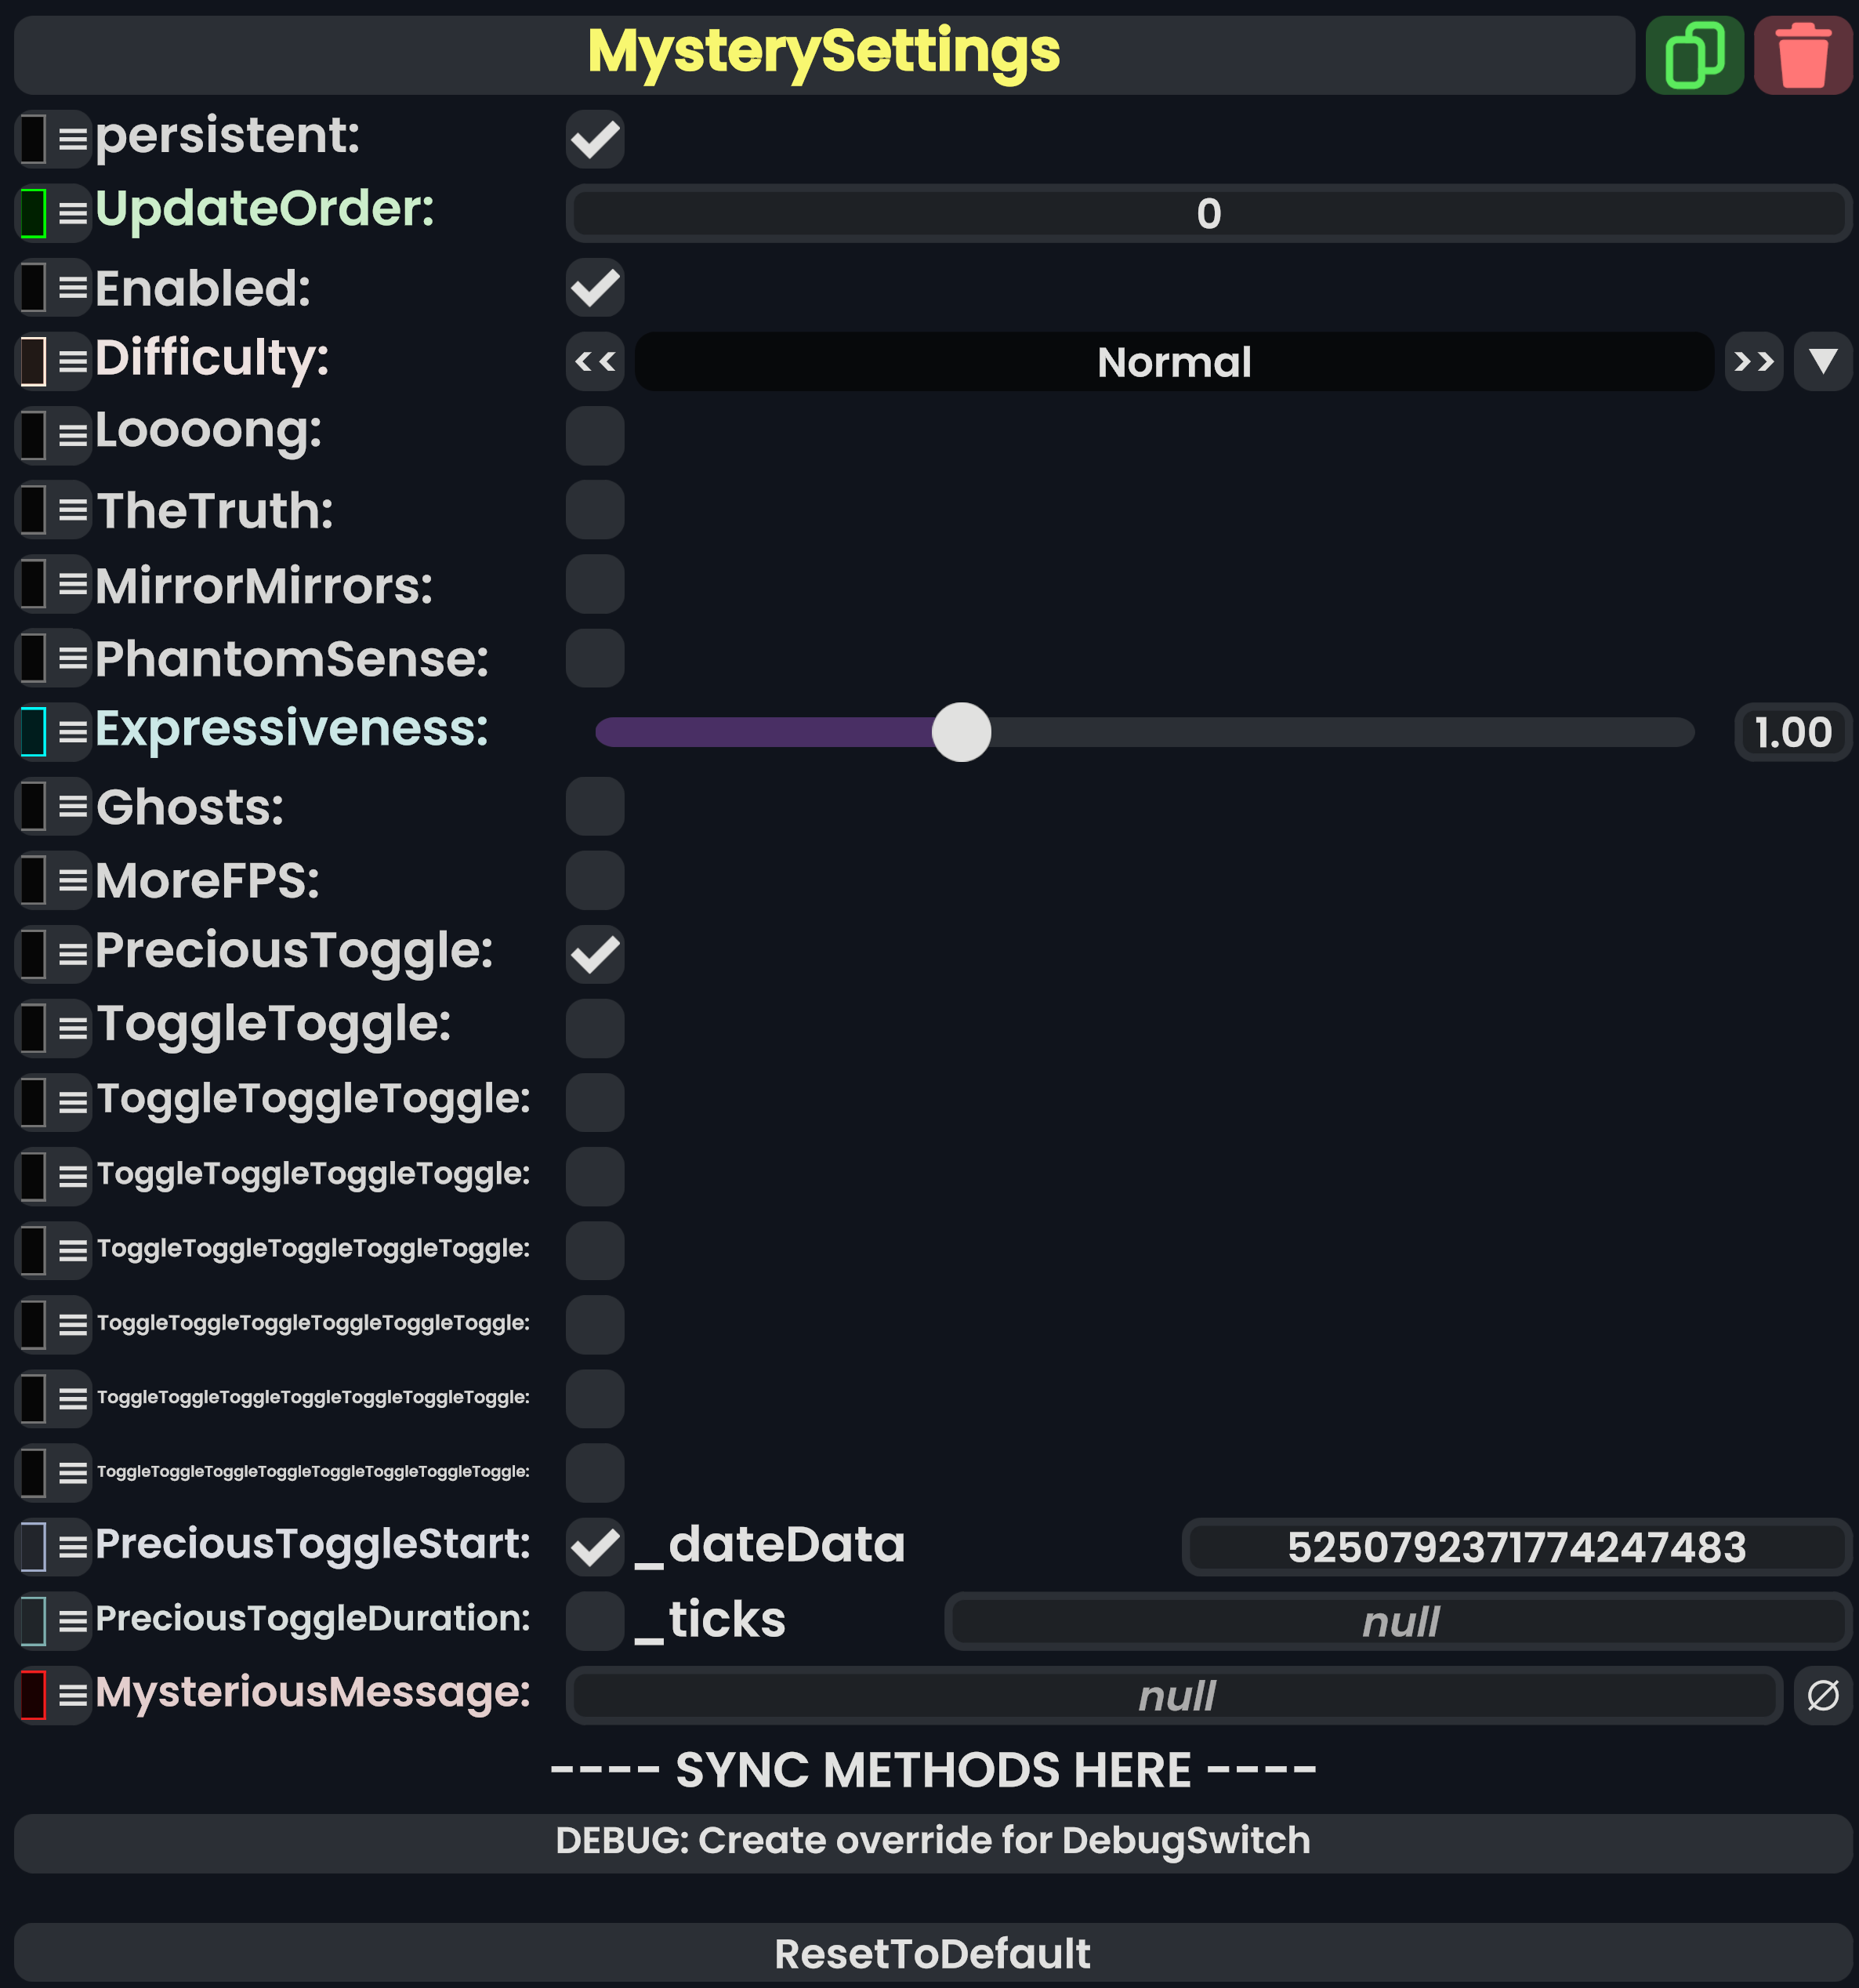Screen dimensions: 1859x1988
Task: Click the red swatch icon beside MysteriousMessage
Action: coord(33,1695)
